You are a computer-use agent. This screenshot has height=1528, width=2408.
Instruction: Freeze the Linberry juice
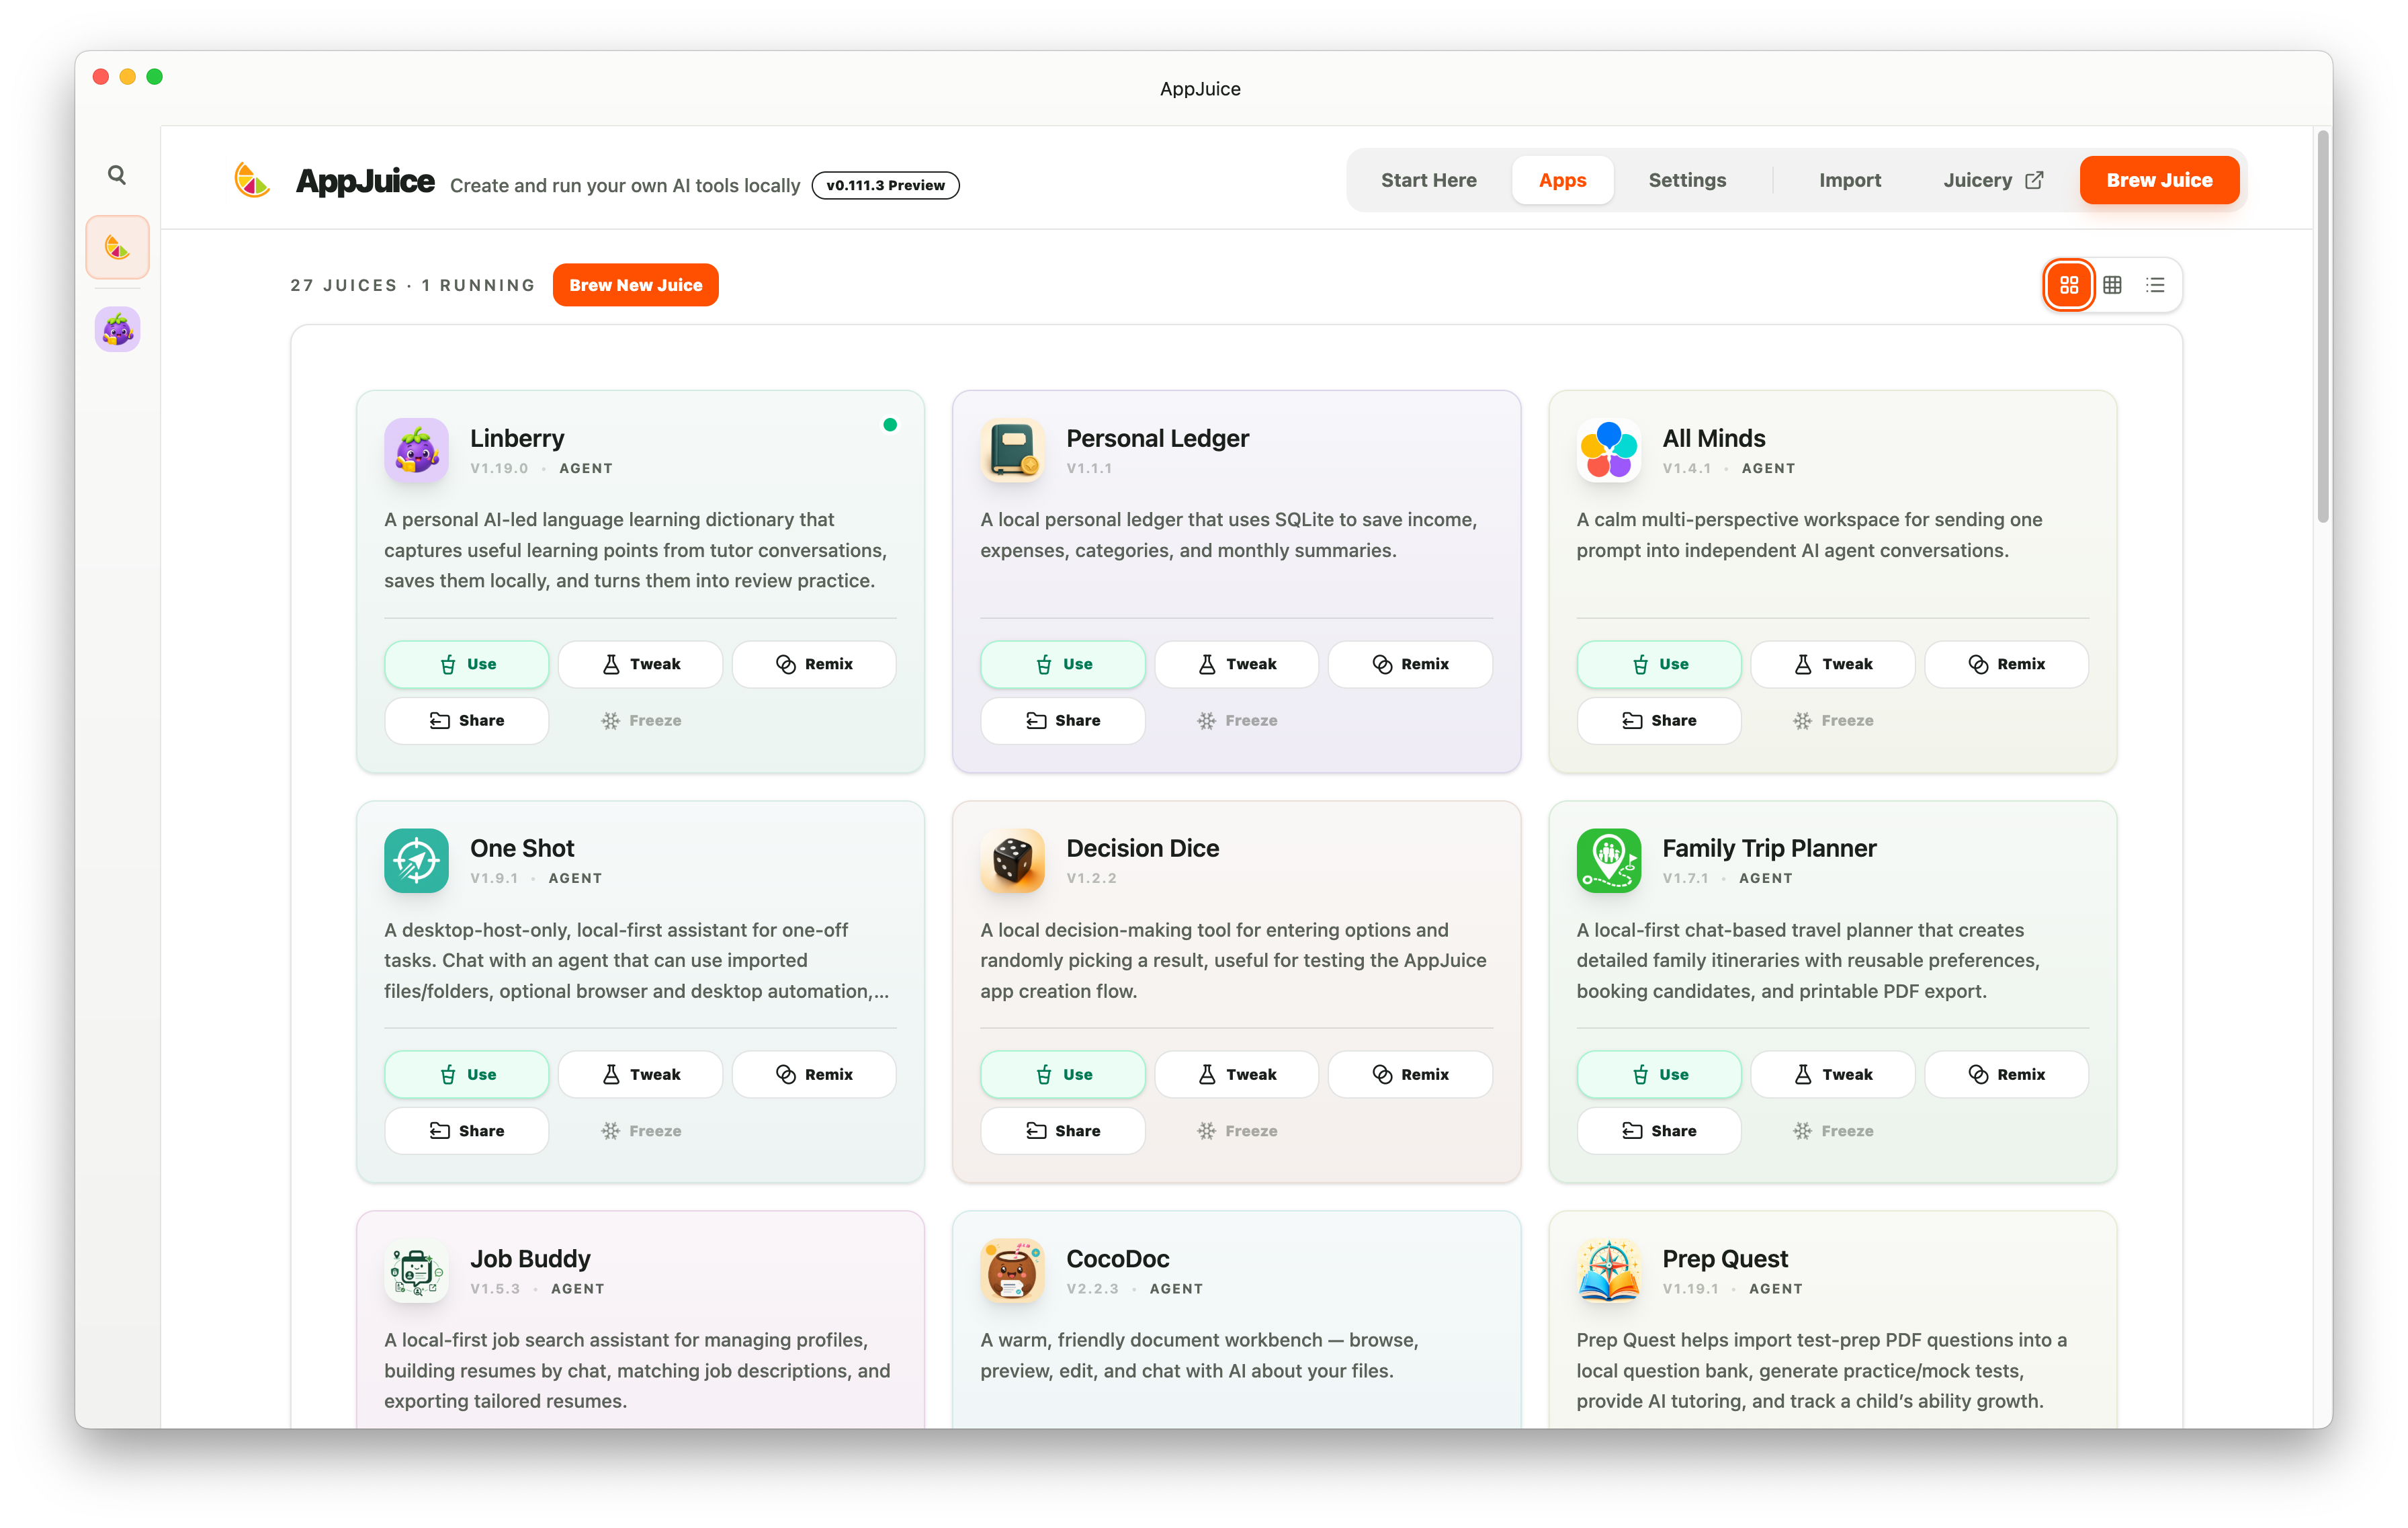click(640, 720)
